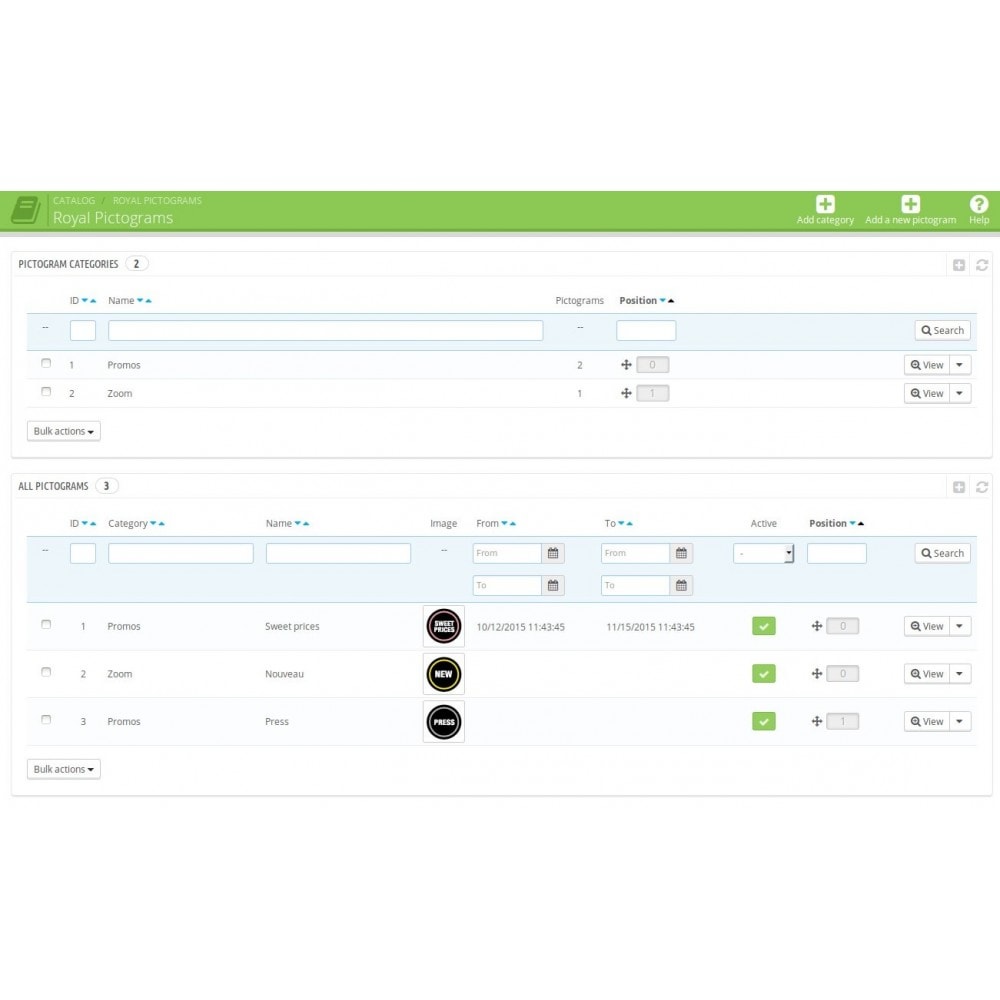Sort categories by Name descending arrow
Viewport: 1000px width, 1000px height.
tap(140, 300)
